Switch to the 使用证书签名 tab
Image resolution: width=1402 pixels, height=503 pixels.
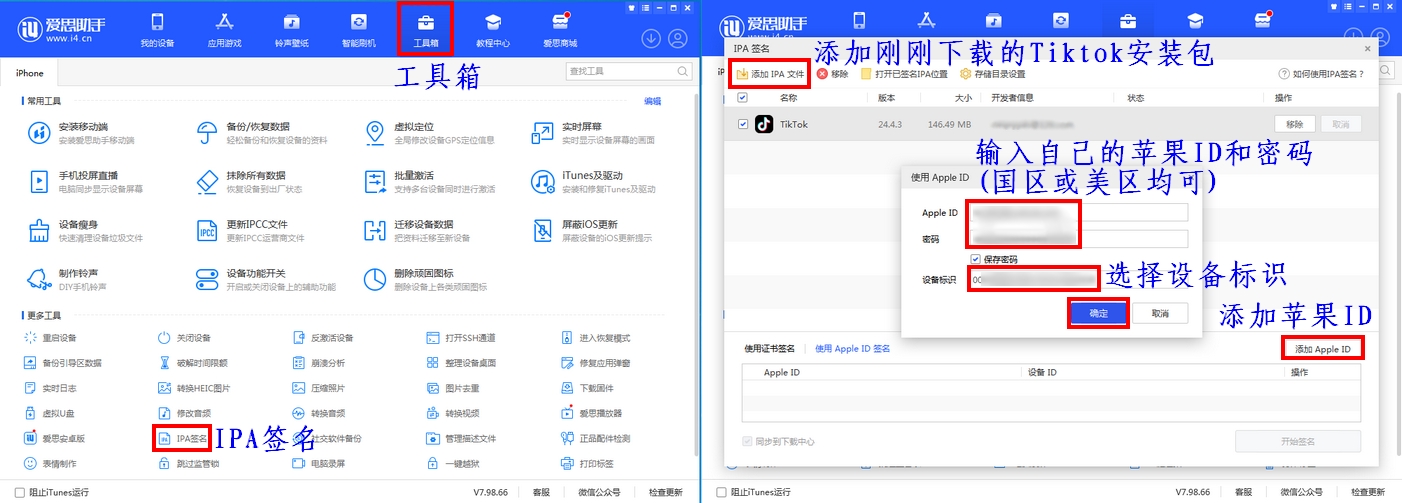pos(769,349)
